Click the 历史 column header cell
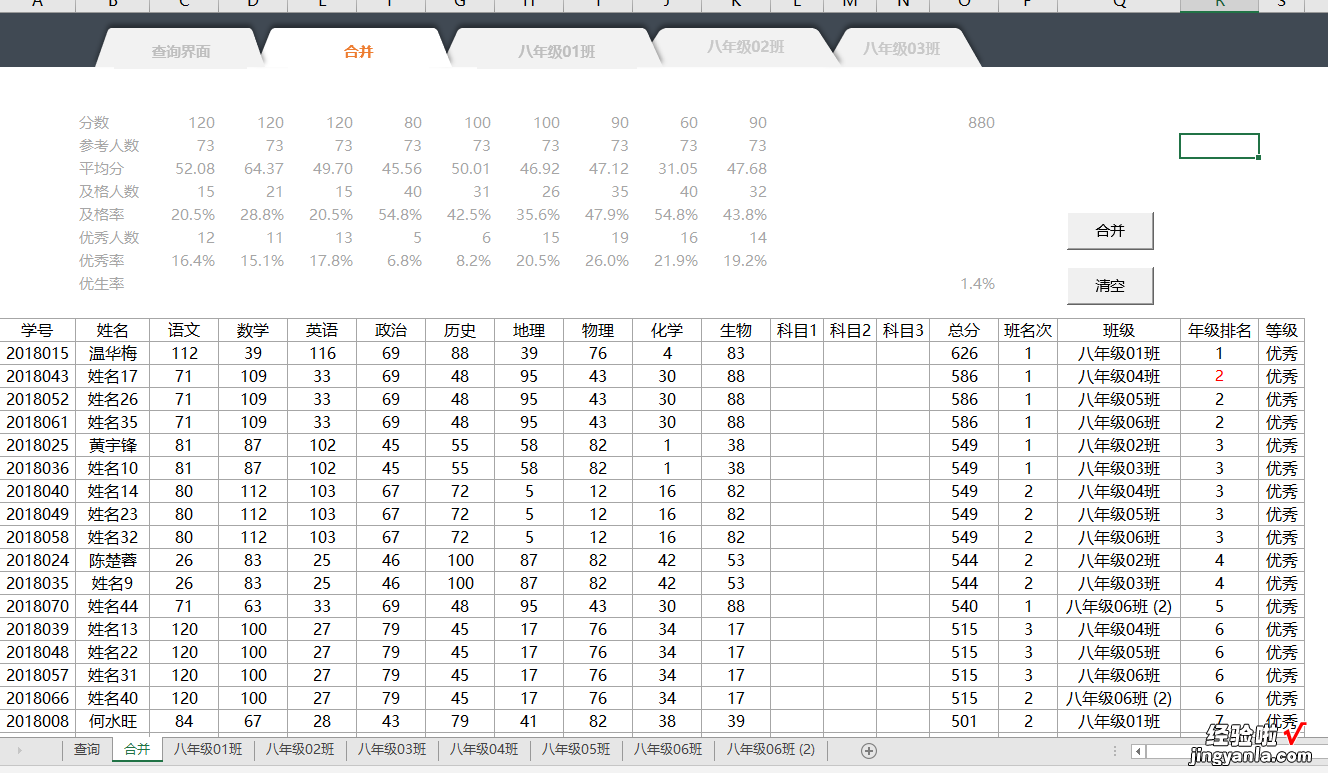 click(x=460, y=330)
